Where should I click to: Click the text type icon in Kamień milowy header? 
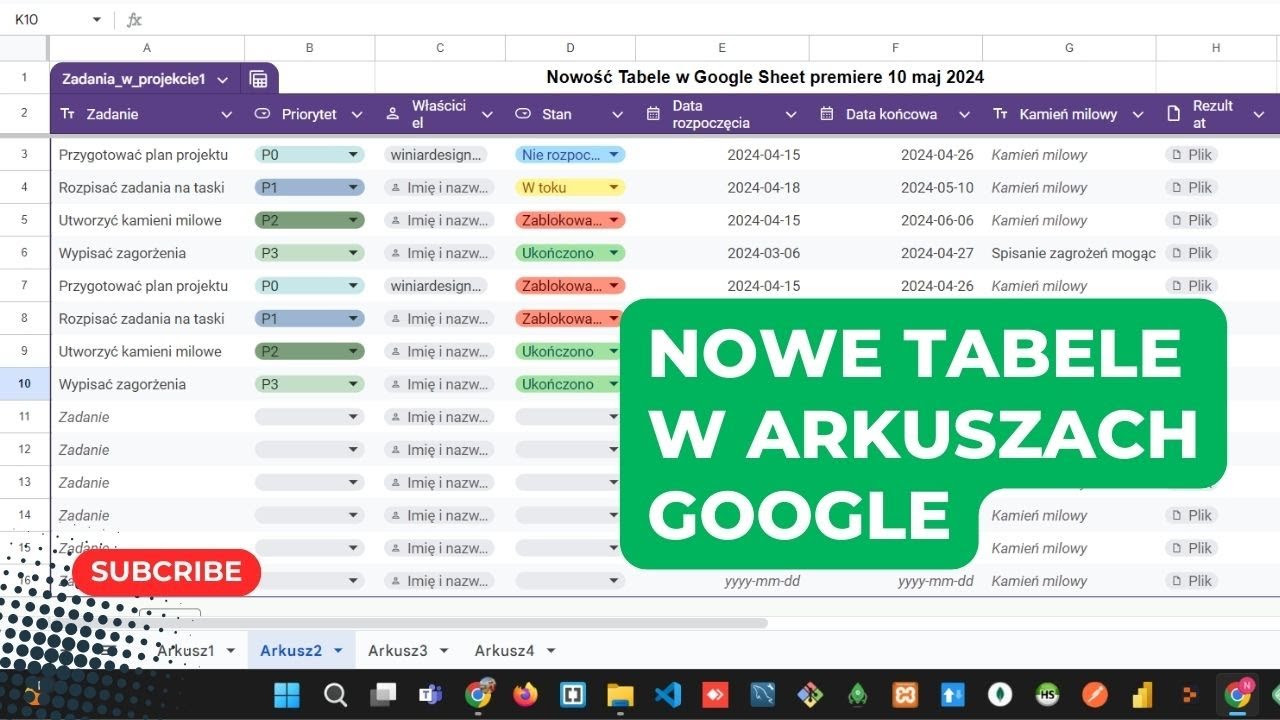click(x=1000, y=114)
